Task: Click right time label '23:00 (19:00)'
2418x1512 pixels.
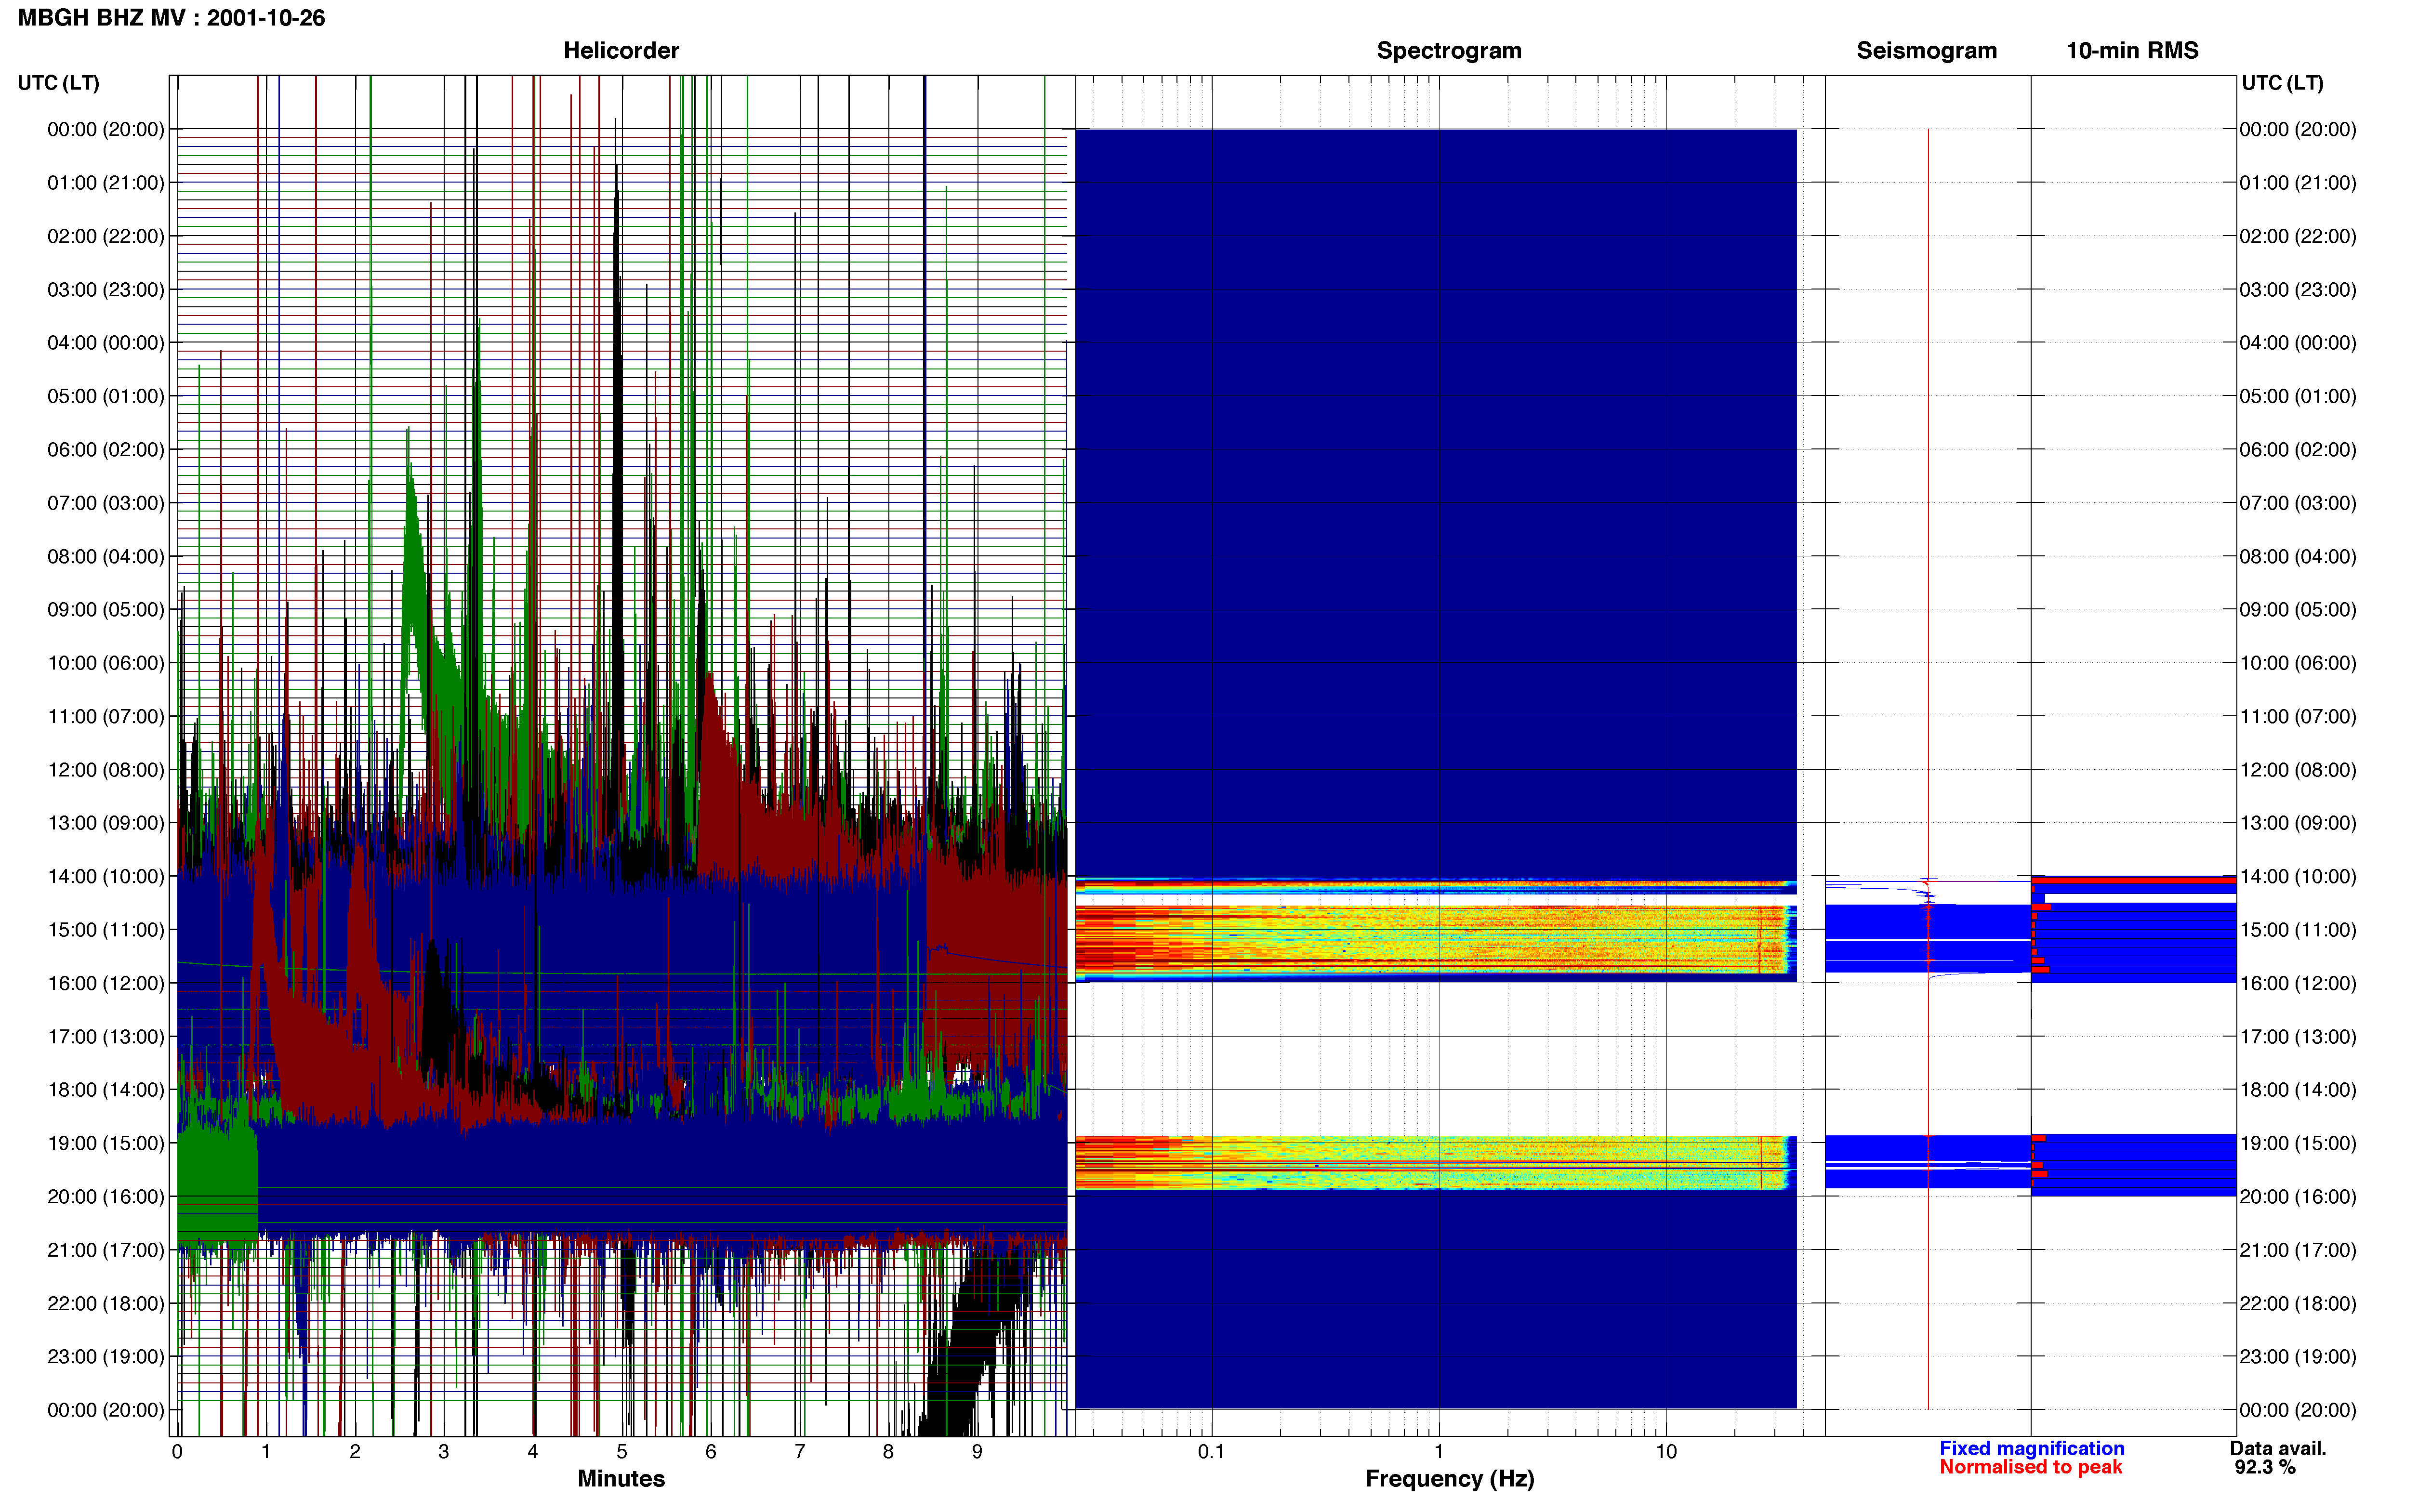Action: pos(2298,1357)
